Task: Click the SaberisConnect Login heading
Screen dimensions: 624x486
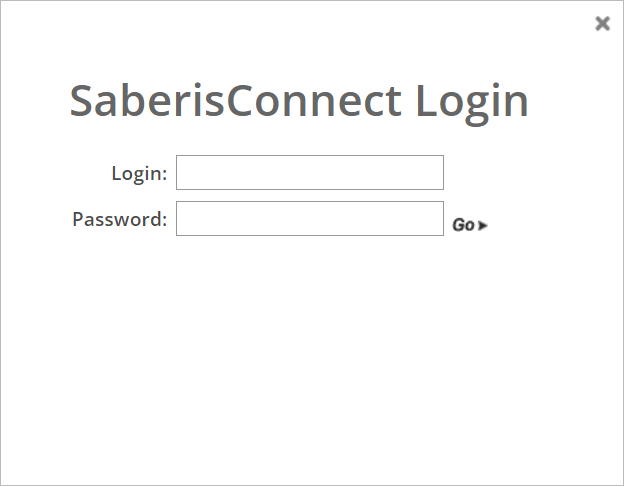Action: coord(299,101)
